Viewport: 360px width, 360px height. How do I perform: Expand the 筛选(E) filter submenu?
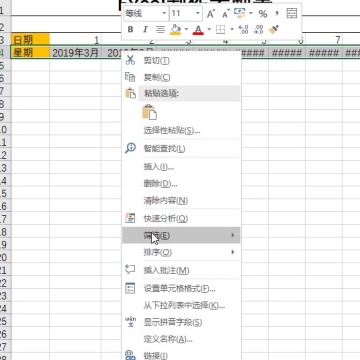(181, 235)
